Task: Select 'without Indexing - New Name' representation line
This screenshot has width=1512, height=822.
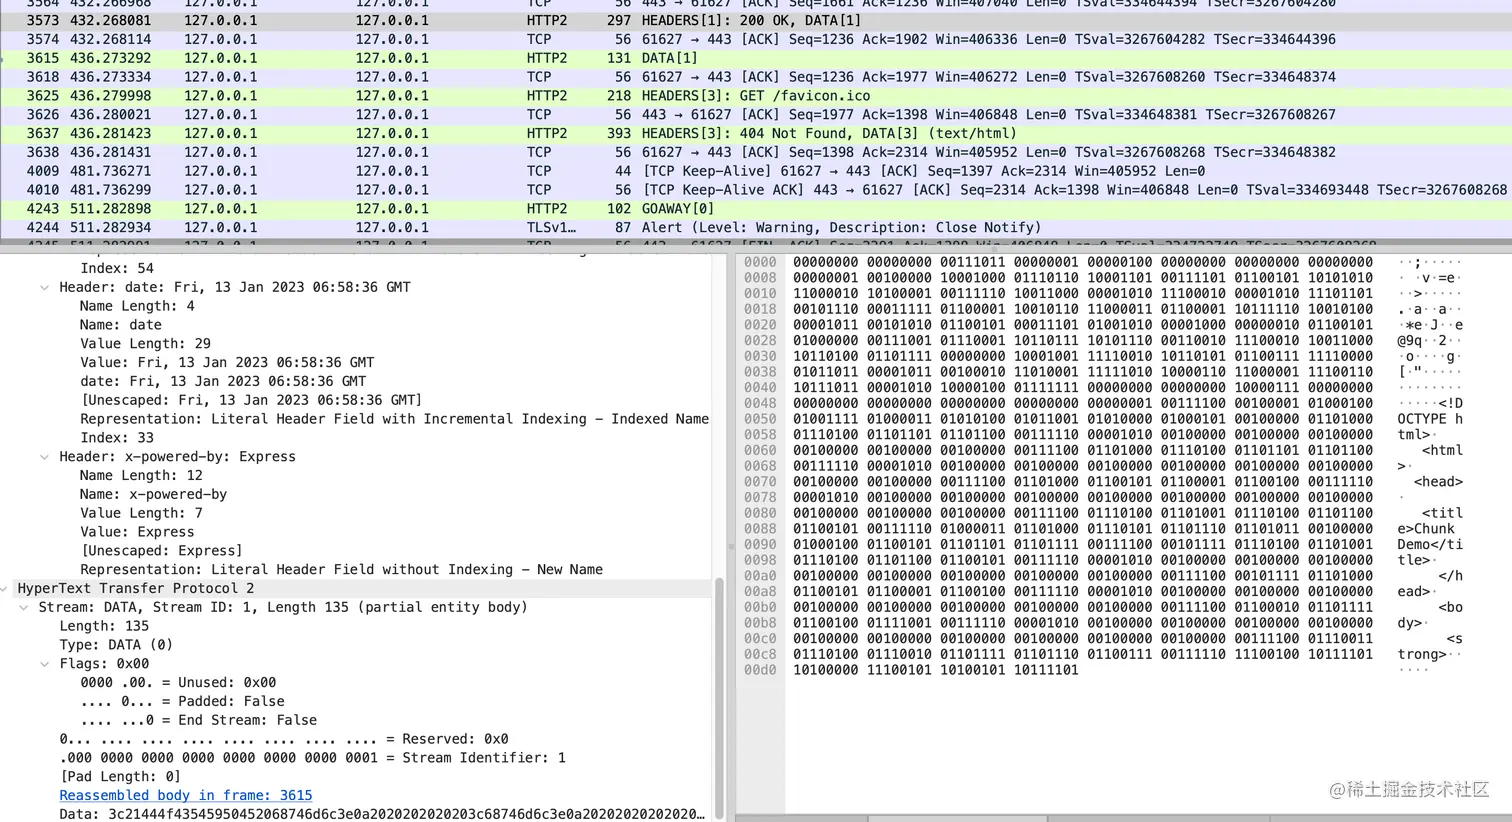Action: (x=341, y=570)
